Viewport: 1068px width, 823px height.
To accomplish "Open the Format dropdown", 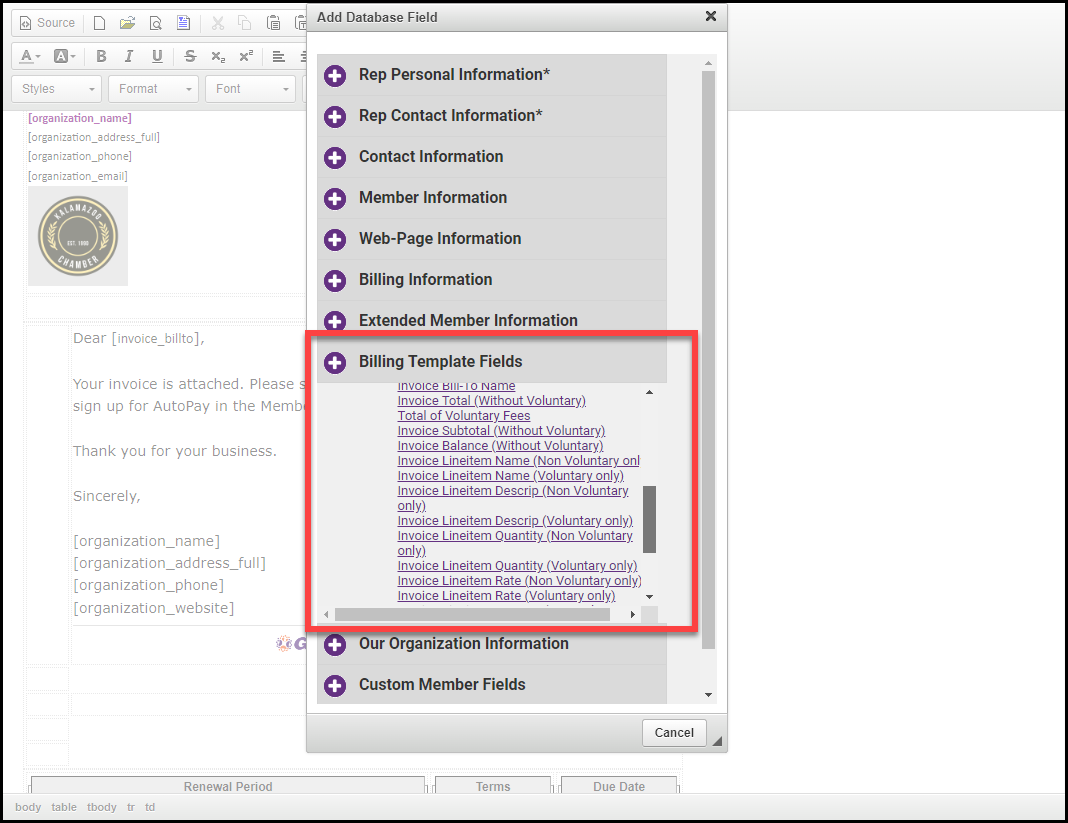I will click(154, 89).
